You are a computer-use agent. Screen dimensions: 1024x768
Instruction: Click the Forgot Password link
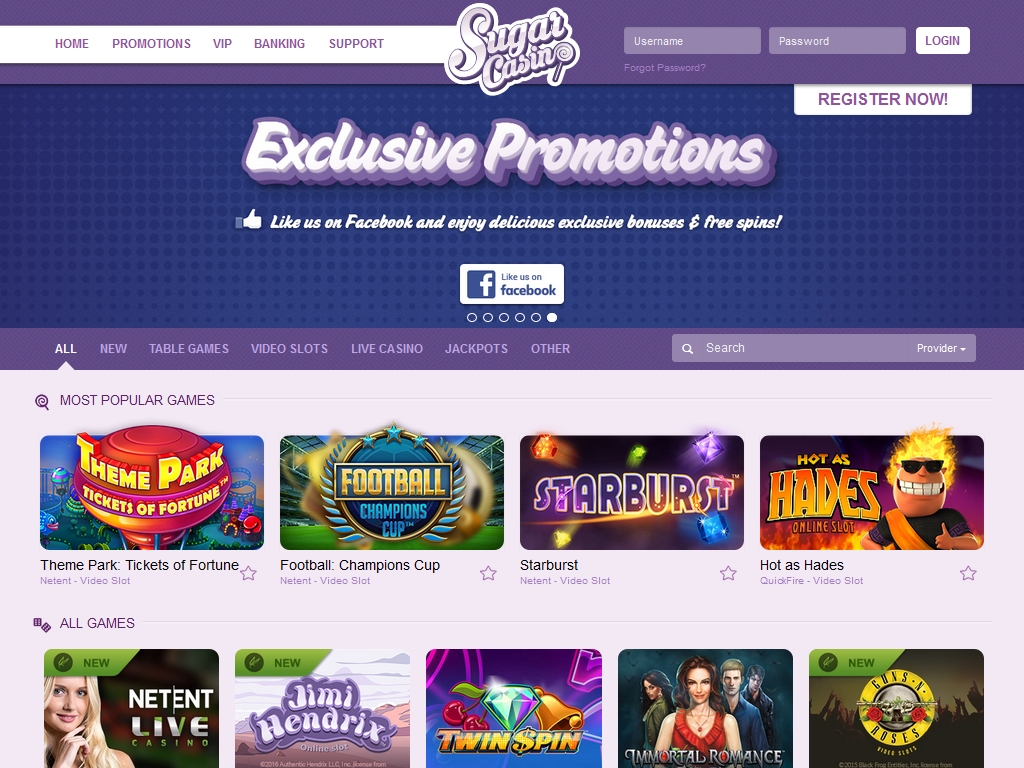665,67
